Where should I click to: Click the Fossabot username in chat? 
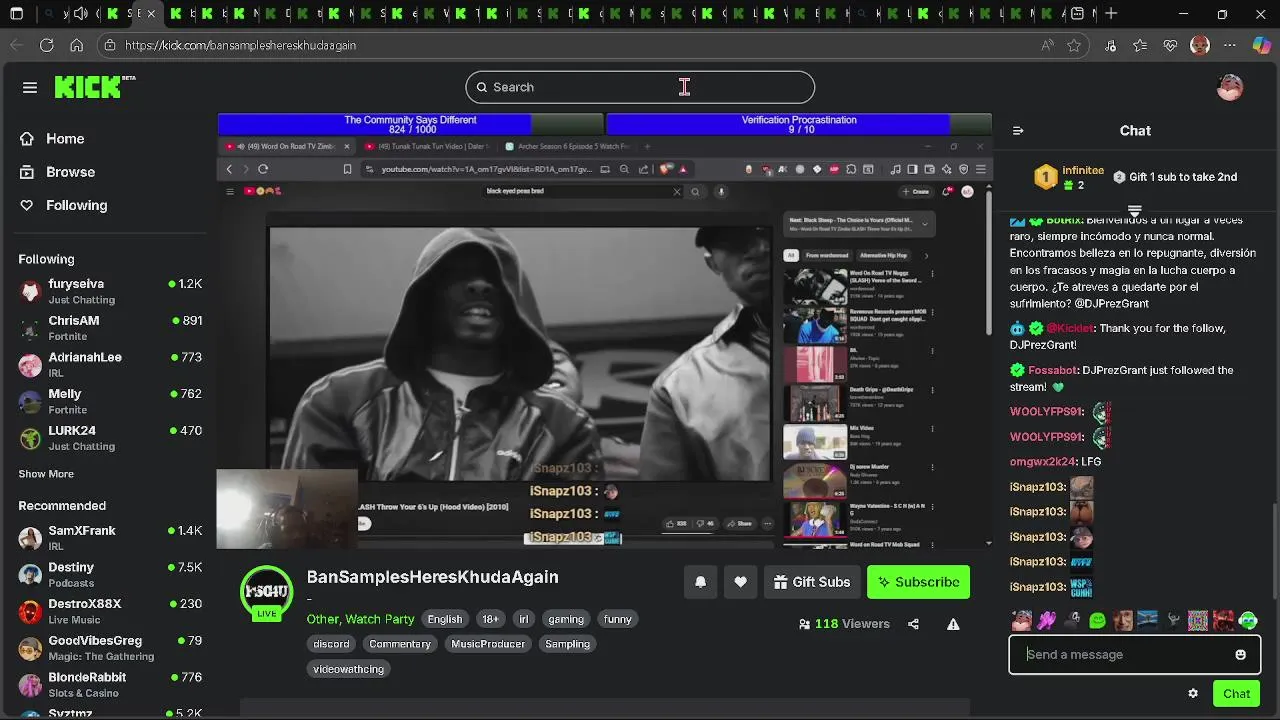[x=1052, y=370]
